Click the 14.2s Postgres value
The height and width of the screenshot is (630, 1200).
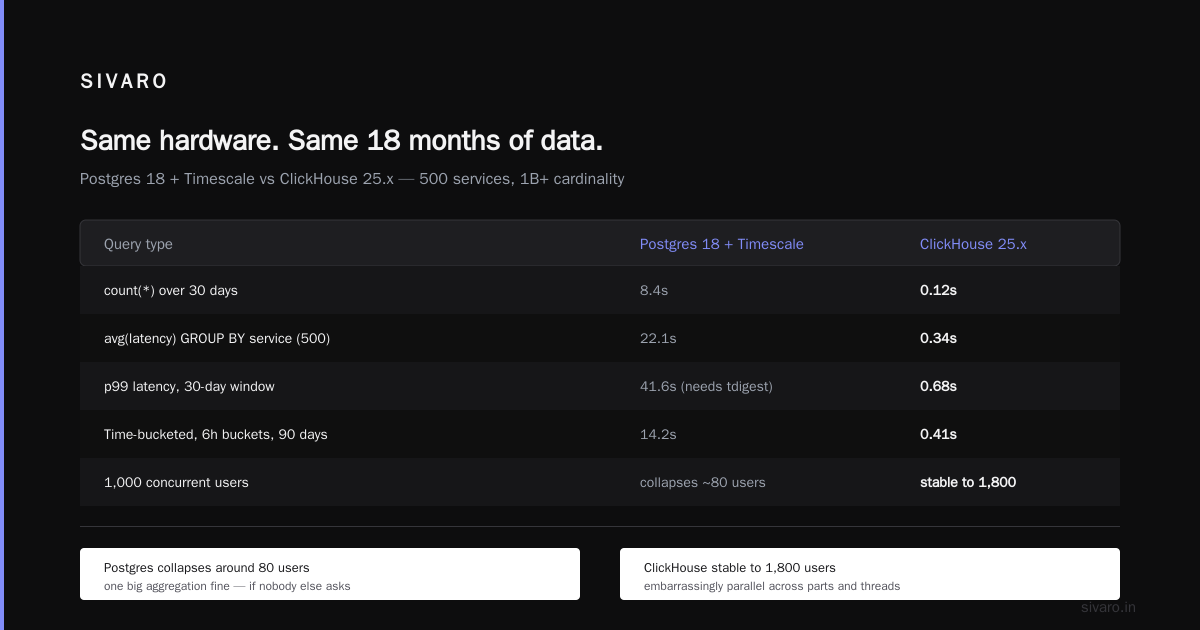click(x=658, y=434)
